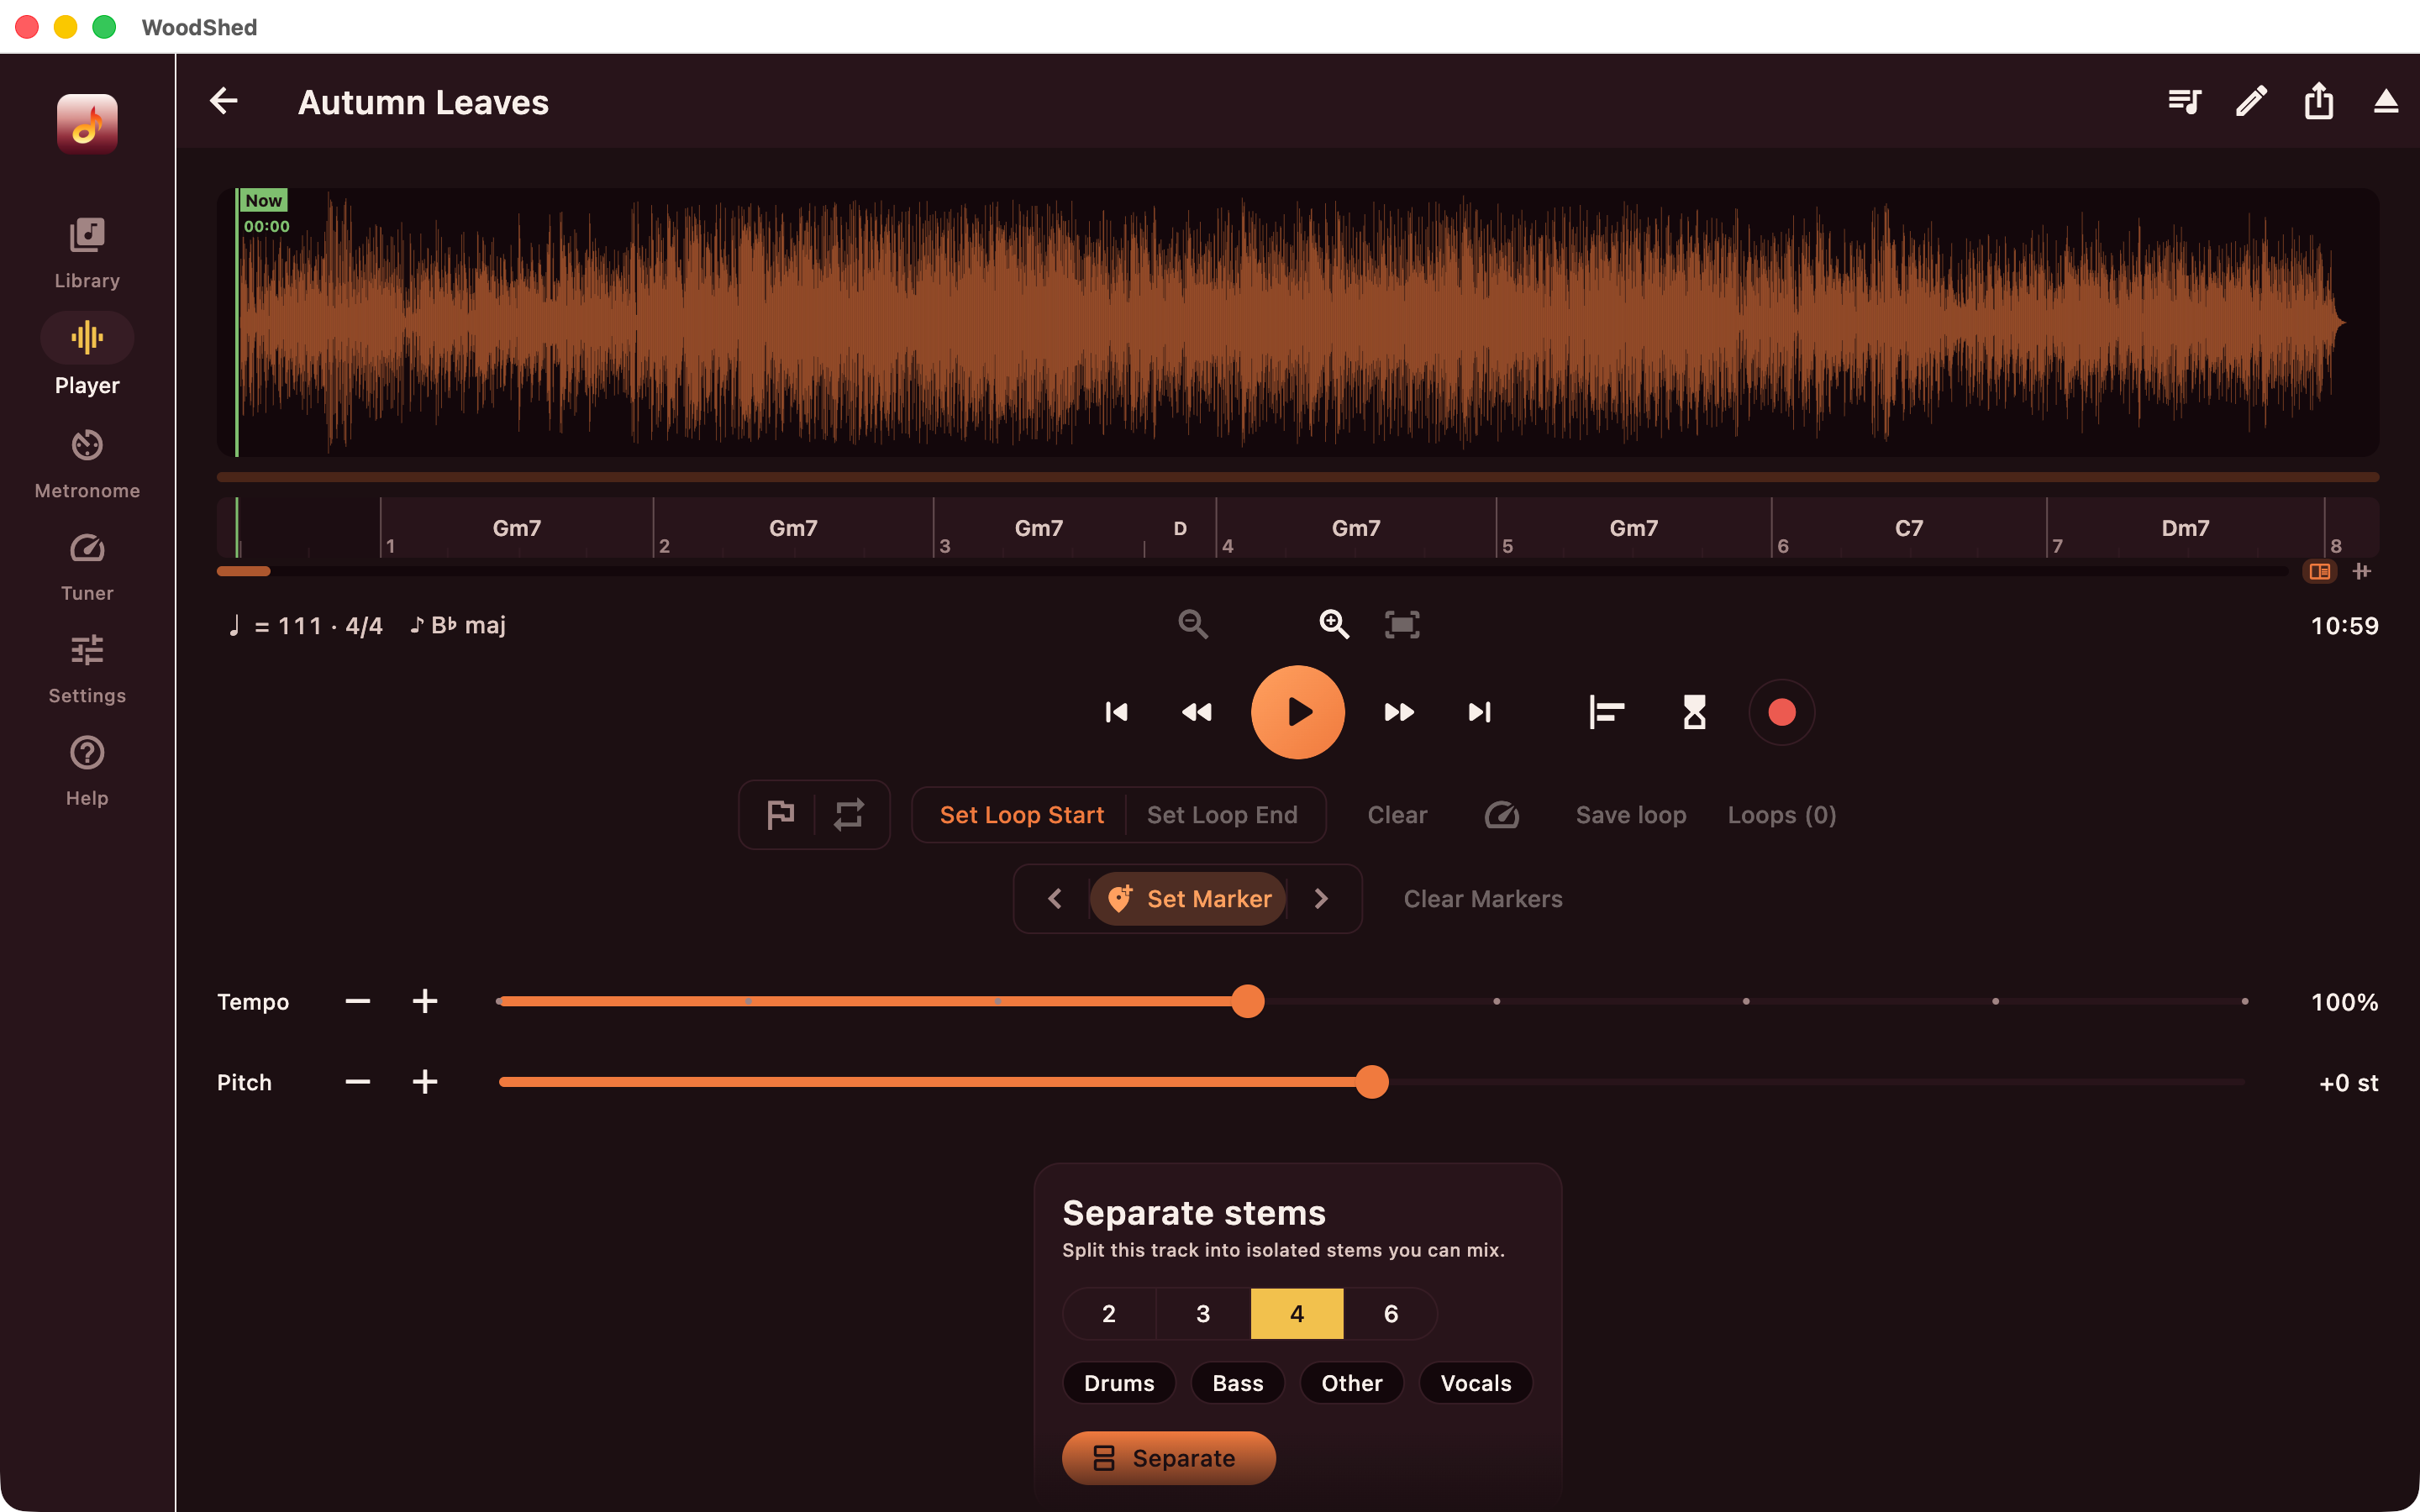Decrease tempo with the minus button
This screenshot has height=1512, width=2420.
tap(358, 1001)
